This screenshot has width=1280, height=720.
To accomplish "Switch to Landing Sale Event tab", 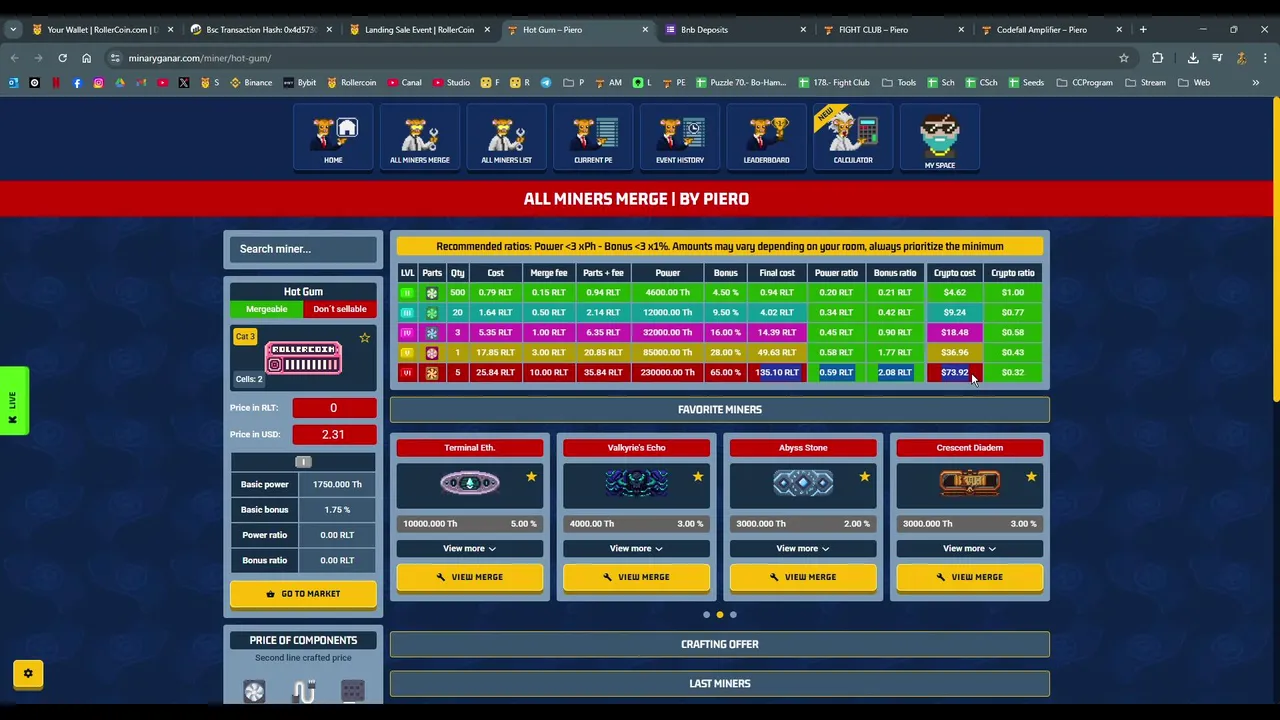I will 419,30.
